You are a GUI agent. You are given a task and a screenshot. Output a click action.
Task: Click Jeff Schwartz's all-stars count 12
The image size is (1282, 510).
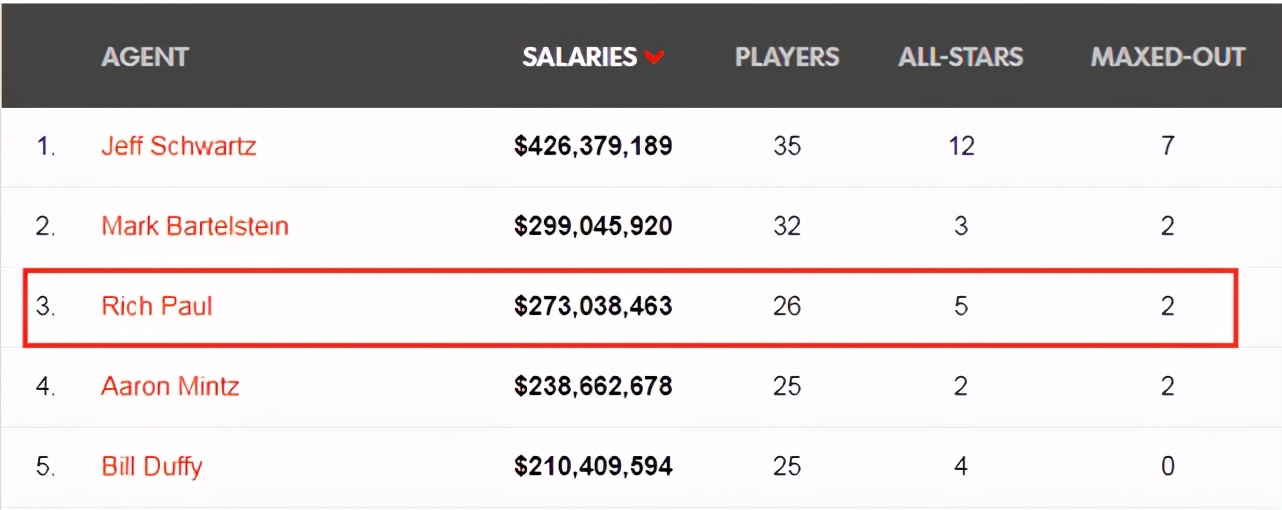click(961, 146)
